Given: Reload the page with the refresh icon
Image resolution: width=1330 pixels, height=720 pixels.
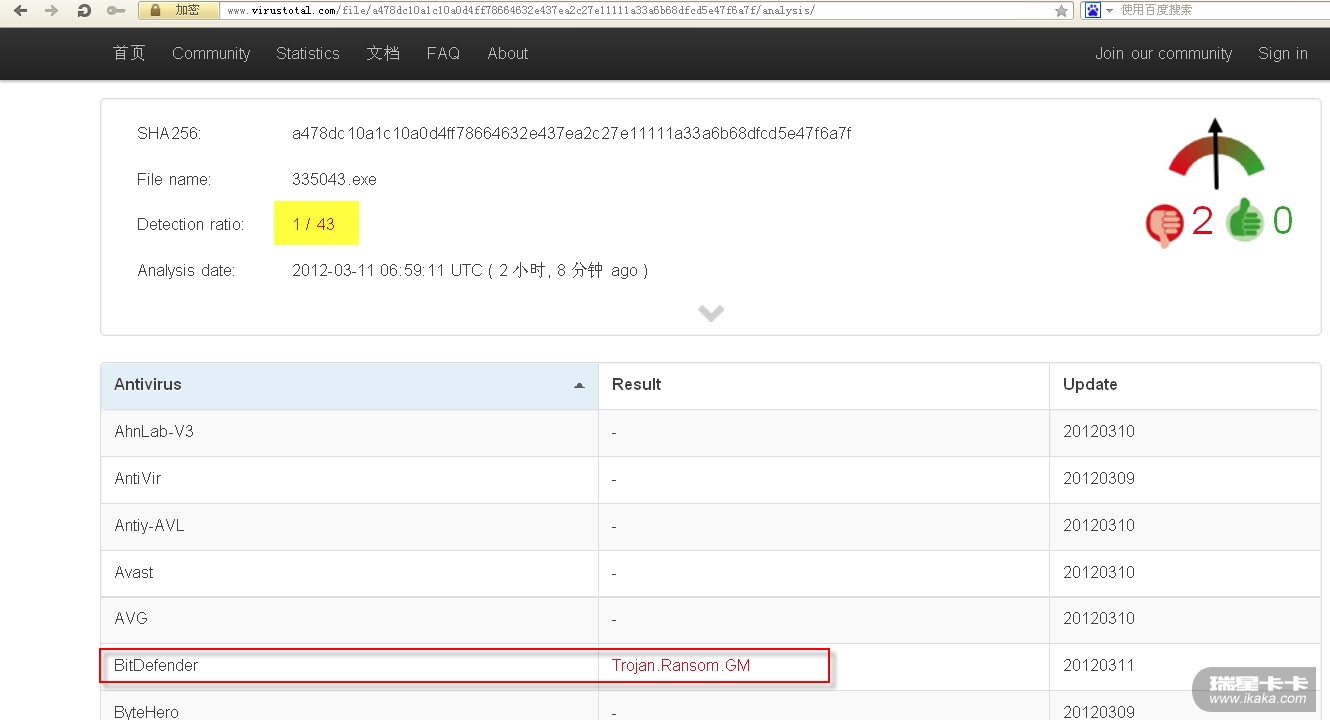Looking at the screenshot, I should pyautogui.click(x=84, y=10).
